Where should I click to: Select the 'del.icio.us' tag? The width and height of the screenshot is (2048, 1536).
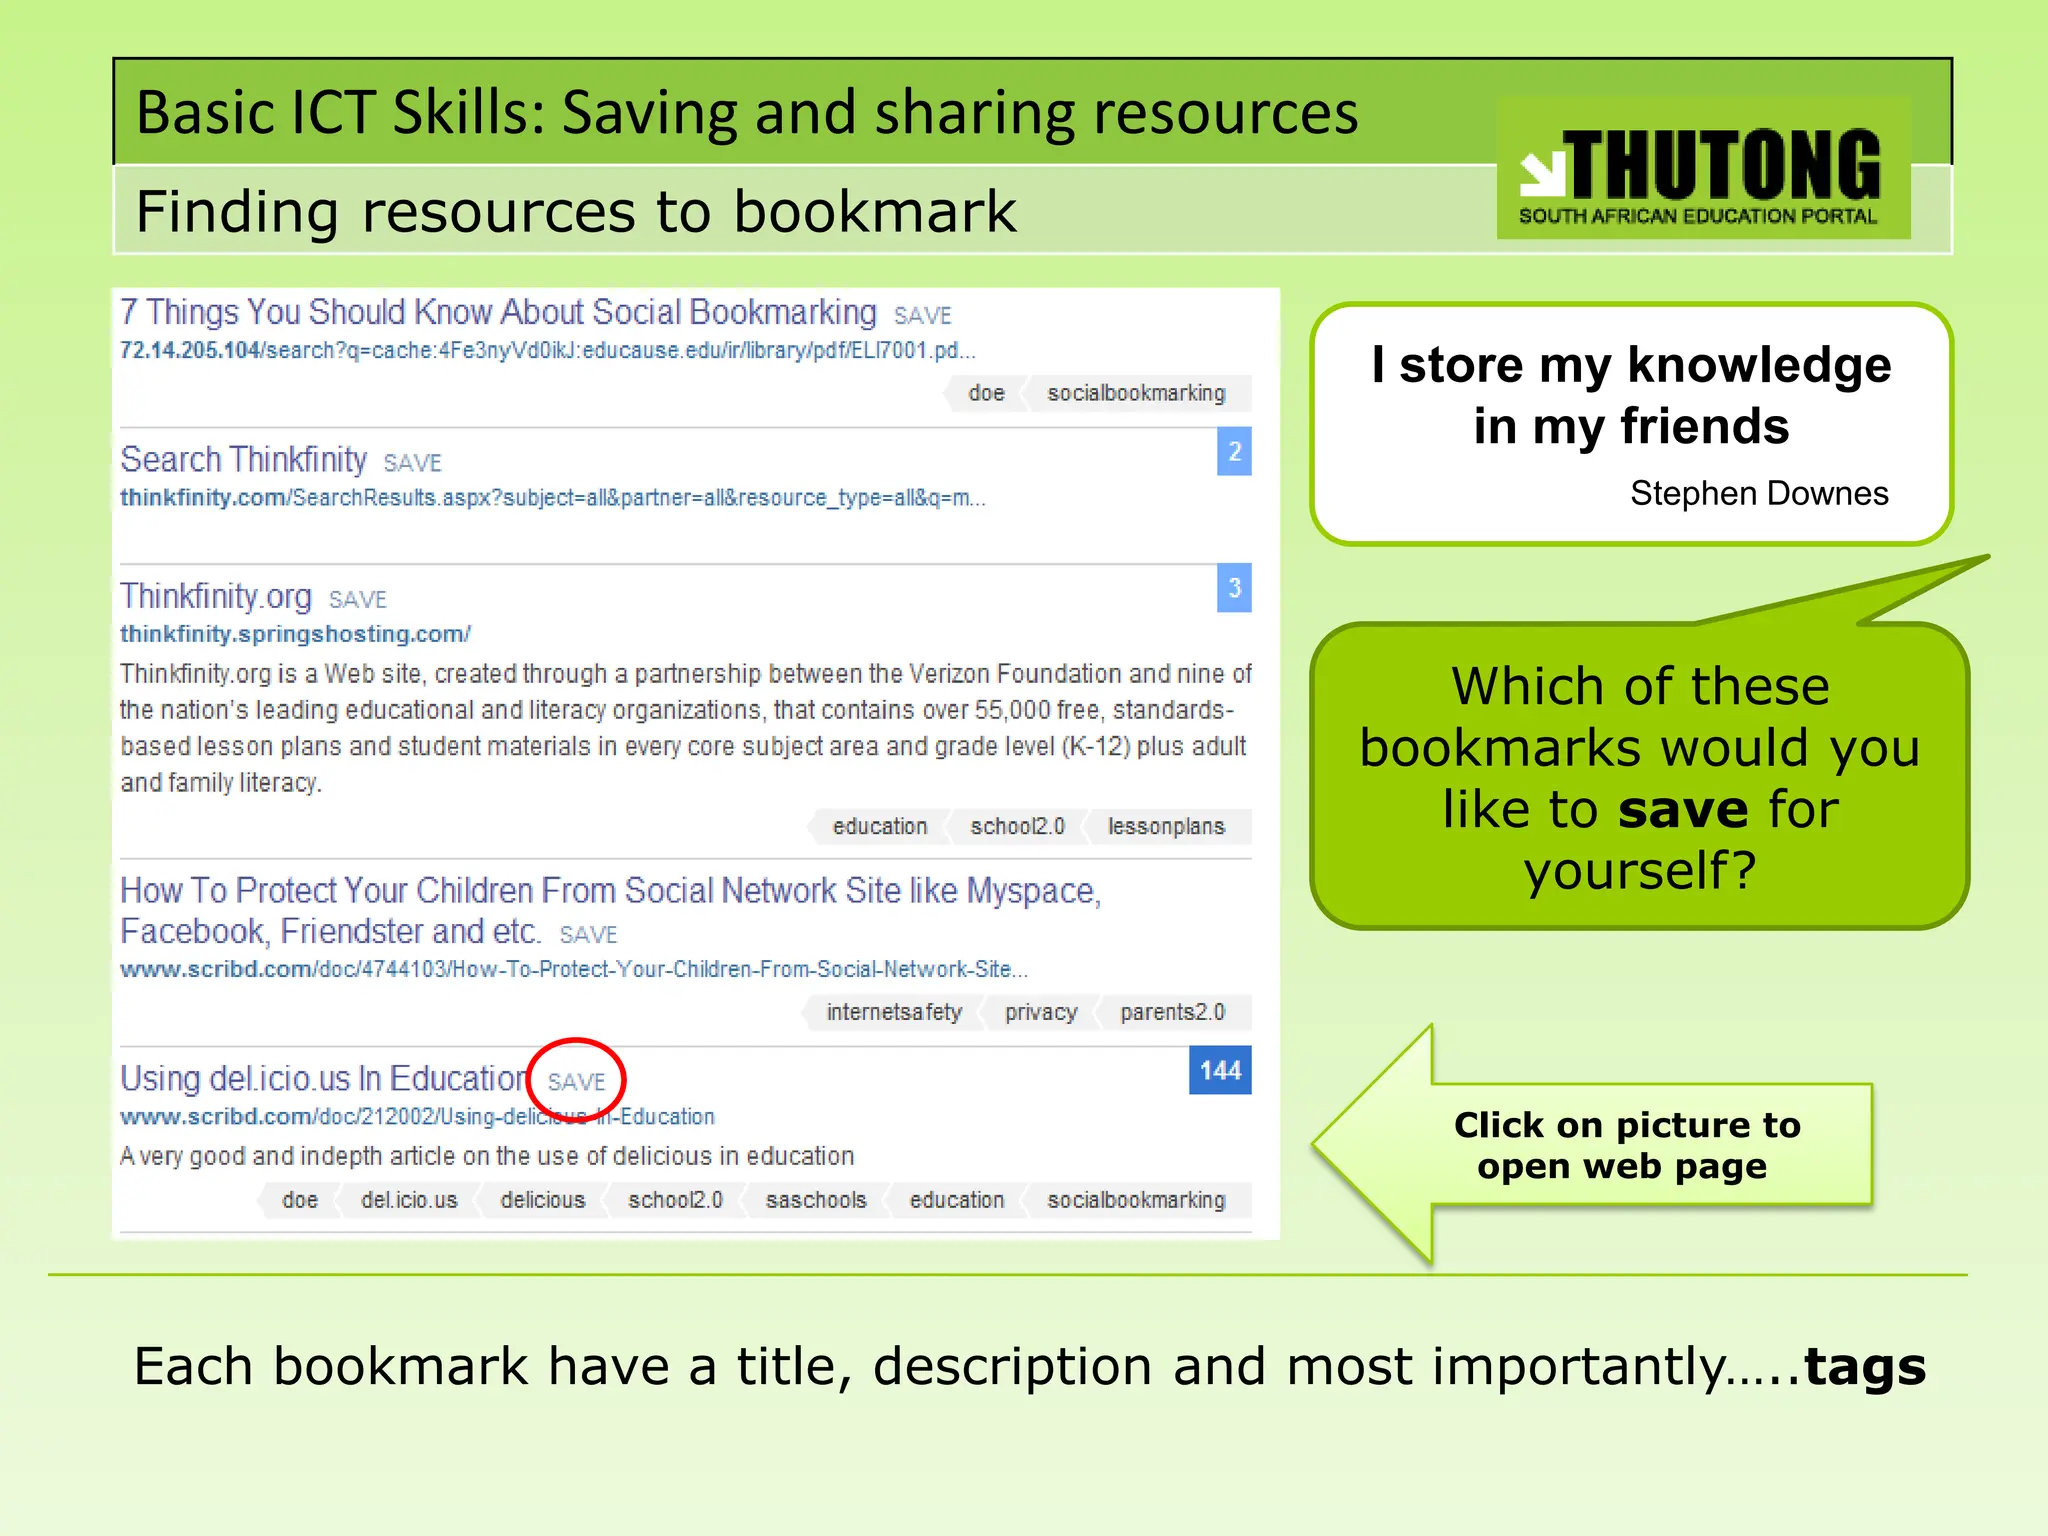(x=409, y=1200)
